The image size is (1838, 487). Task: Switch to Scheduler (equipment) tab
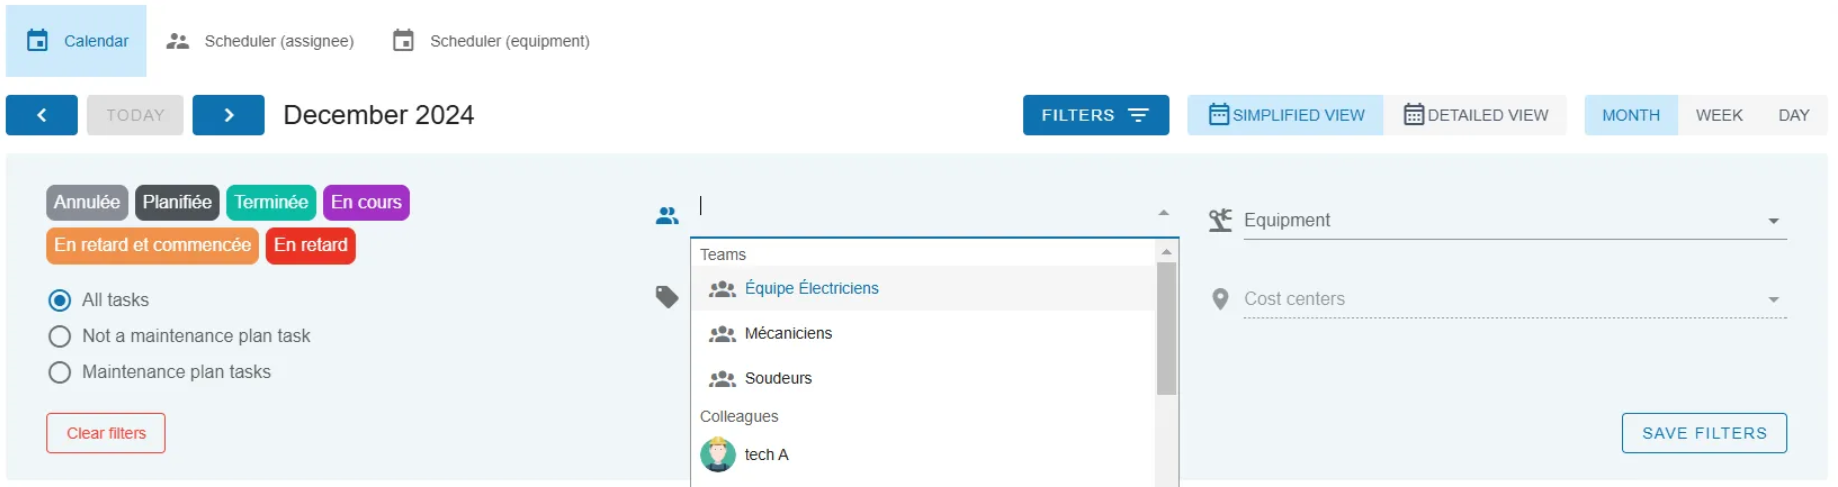(x=491, y=41)
